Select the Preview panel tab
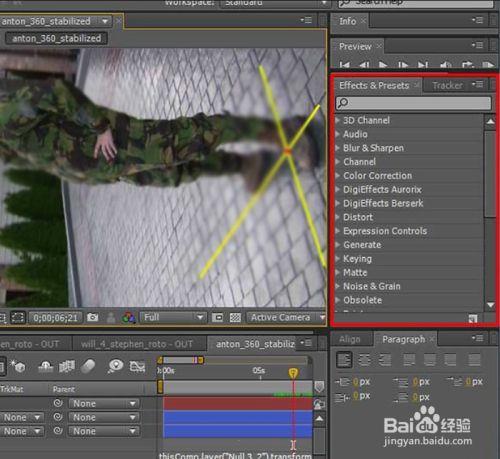500x459 pixels. tap(355, 47)
